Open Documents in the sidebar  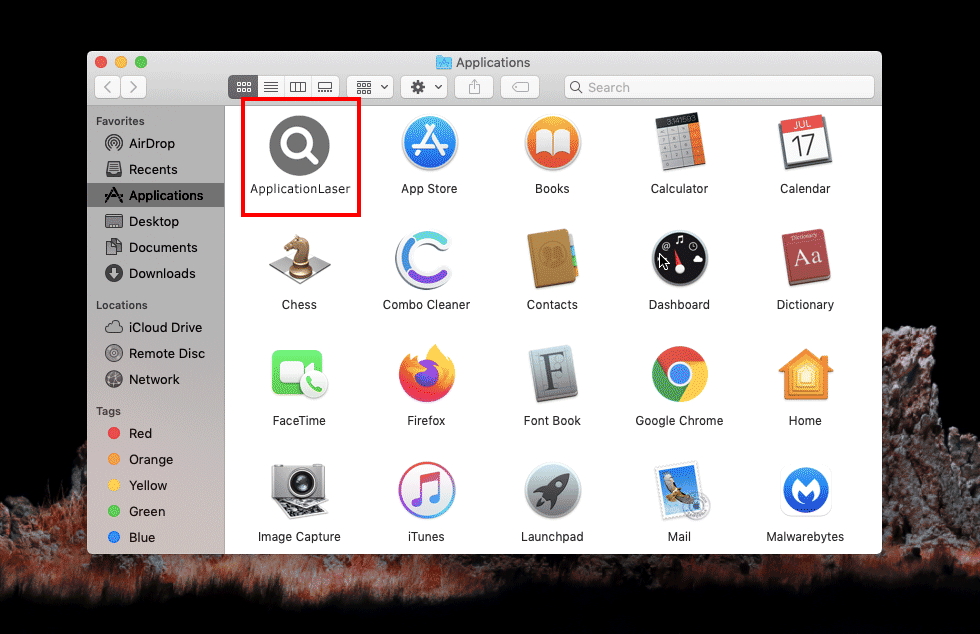[156, 248]
